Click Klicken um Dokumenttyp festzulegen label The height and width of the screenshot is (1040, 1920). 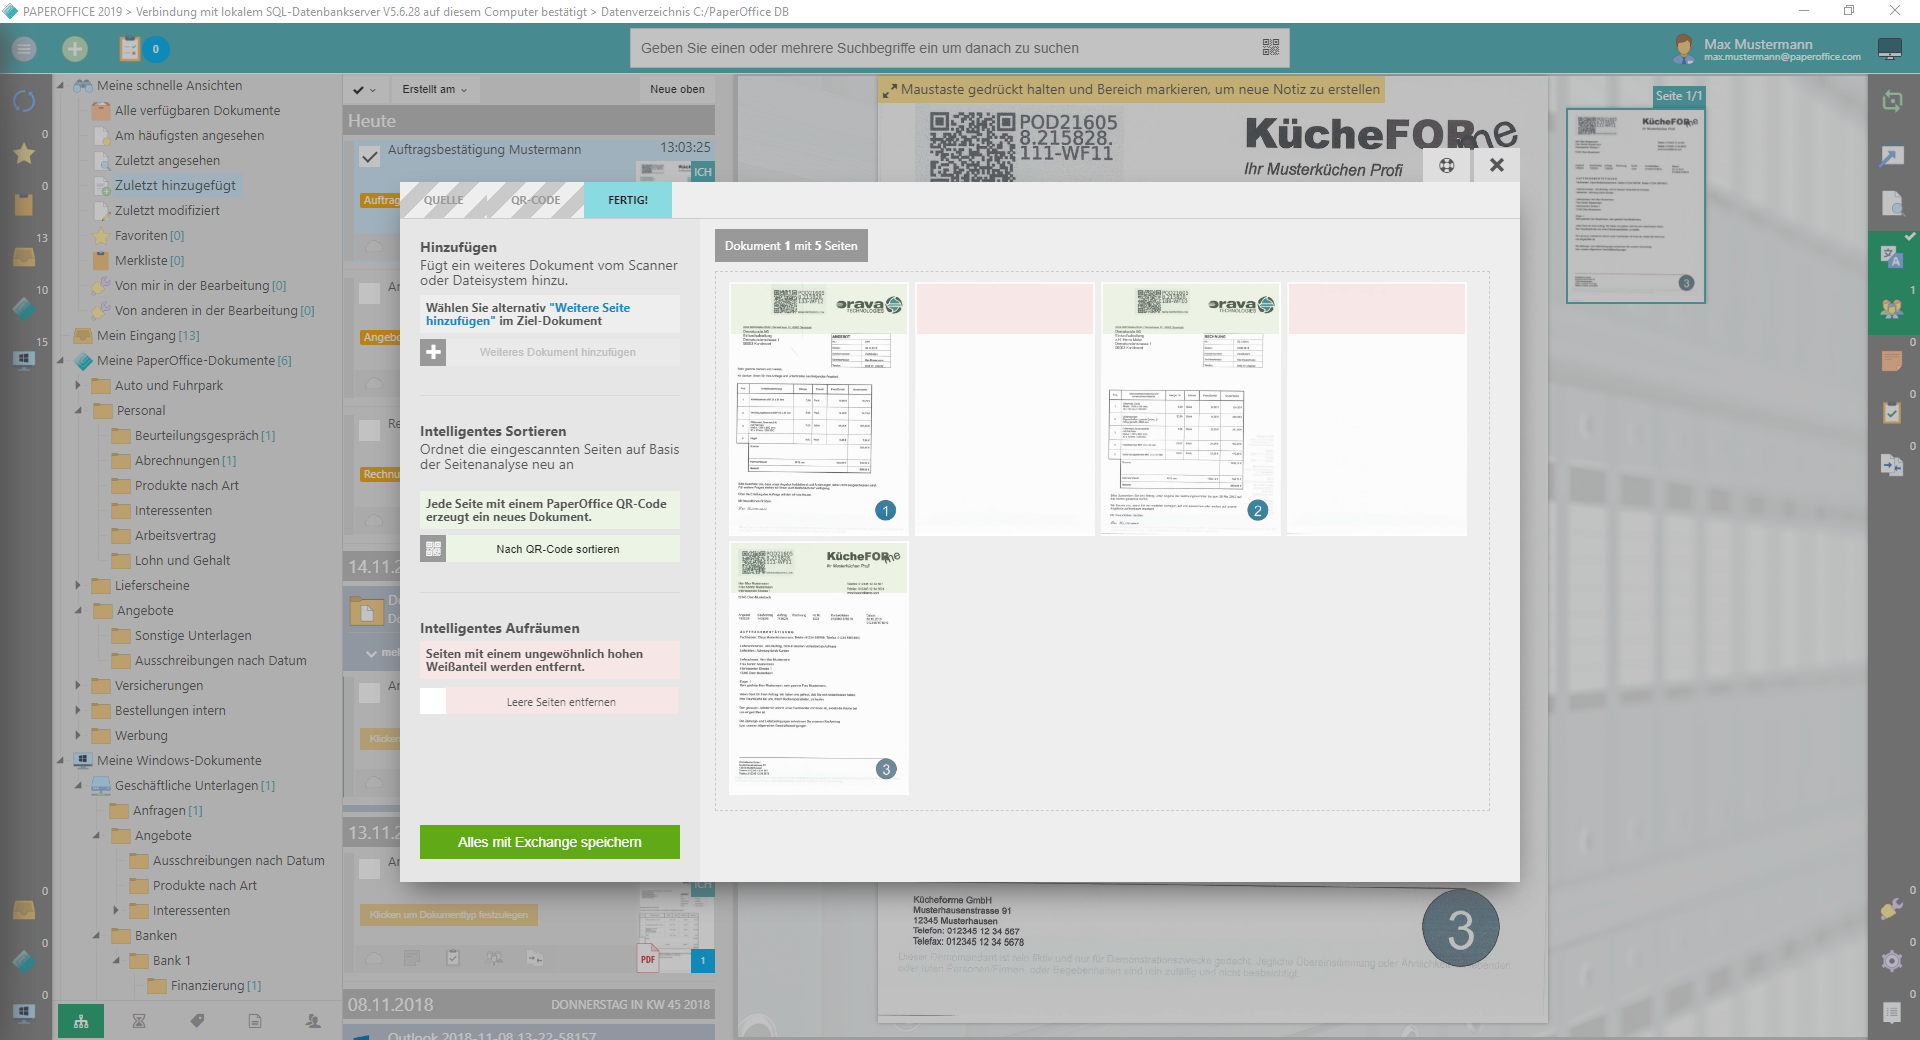(449, 914)
